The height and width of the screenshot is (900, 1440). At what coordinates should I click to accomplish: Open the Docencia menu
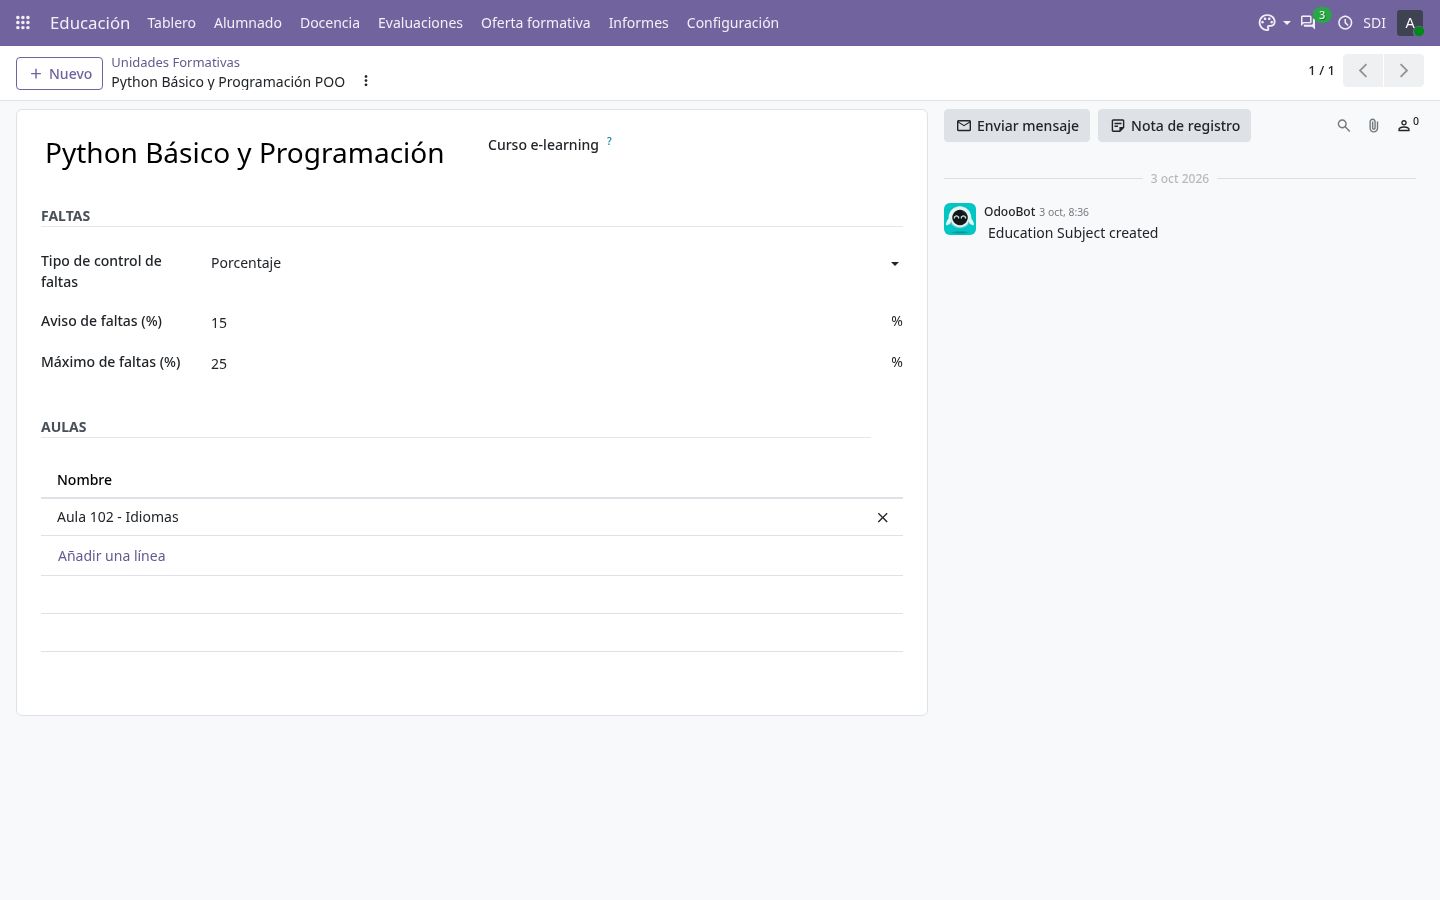coord(330,22)
